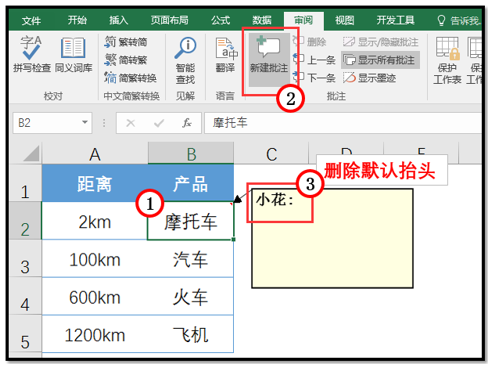Convert text with 简转繁
This screenshot has height=366, width=489.
(x=126, y=60)
